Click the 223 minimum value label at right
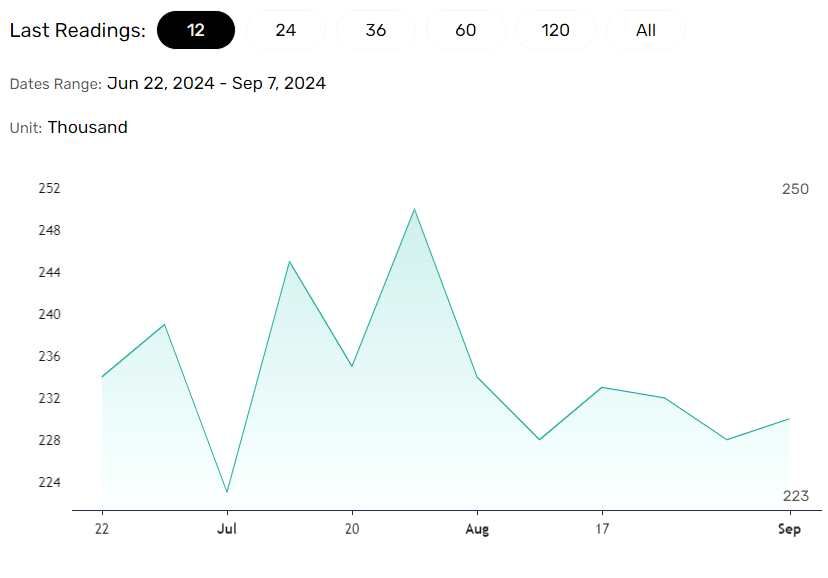The height and width of the screenshot is (578, 828). [x=795, y=496]
